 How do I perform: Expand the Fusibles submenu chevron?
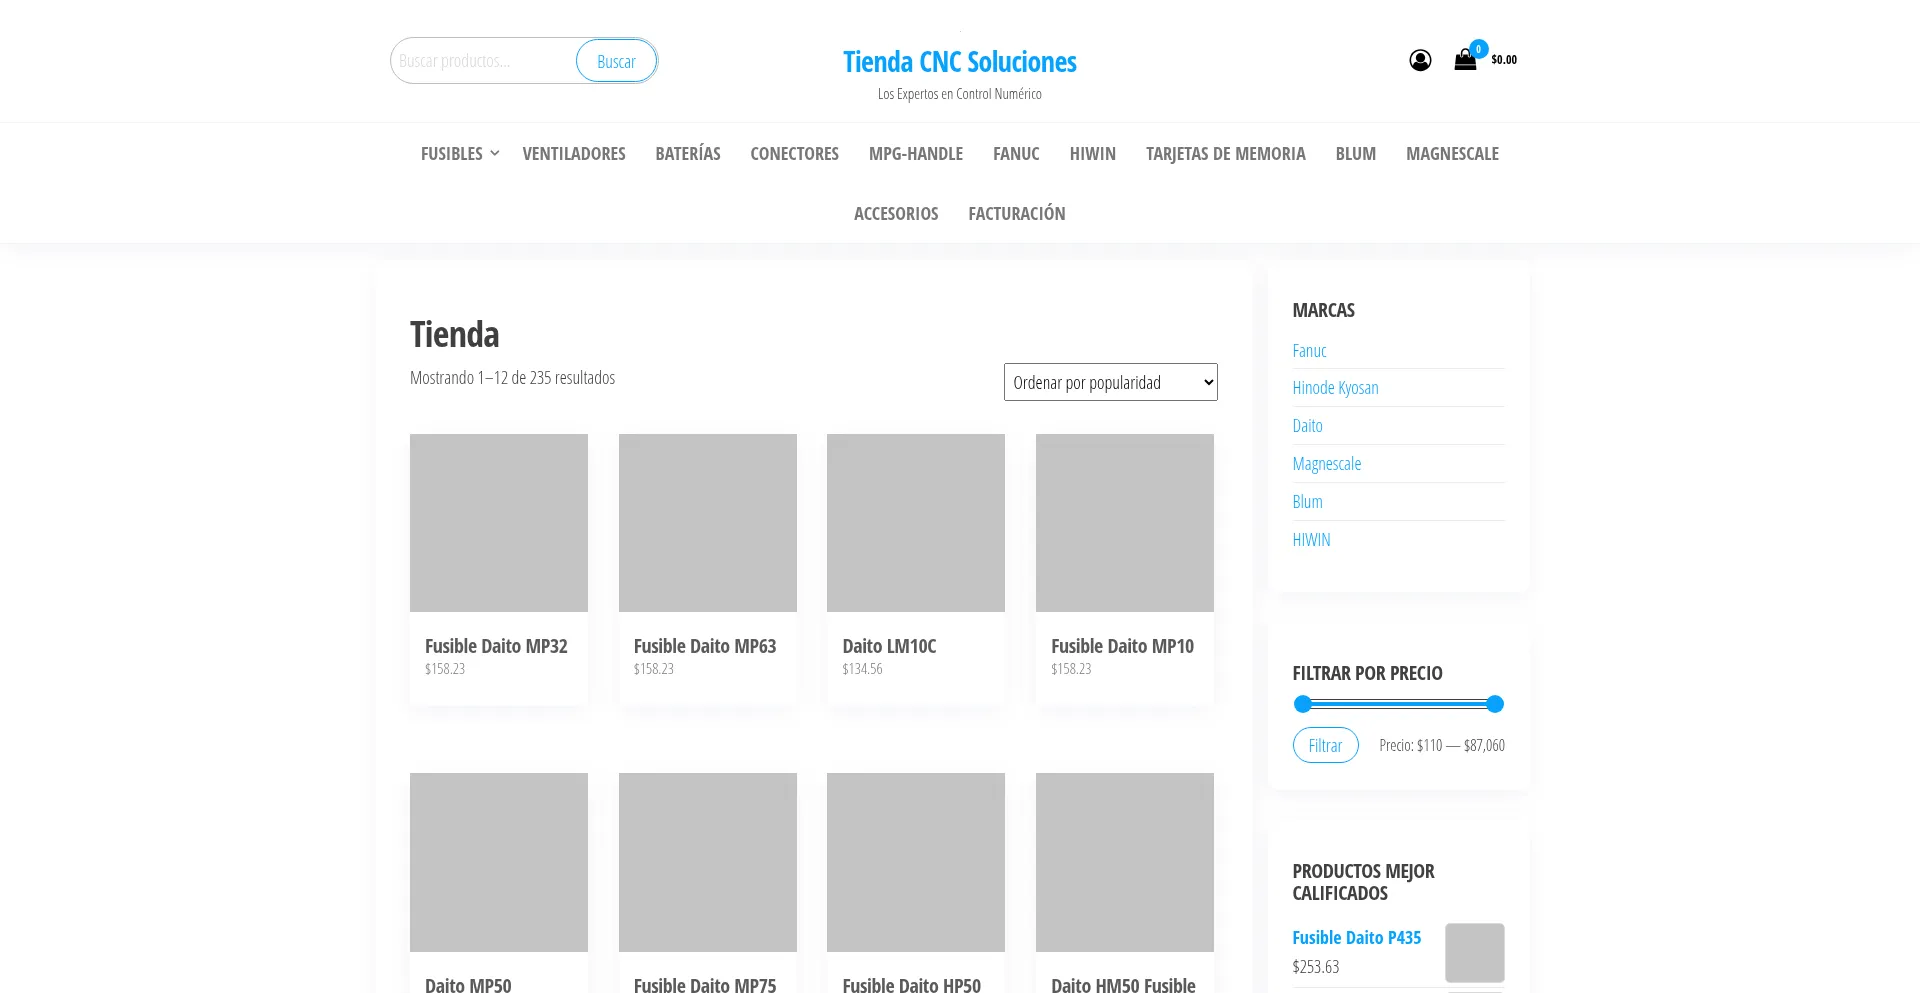point(494,153)
